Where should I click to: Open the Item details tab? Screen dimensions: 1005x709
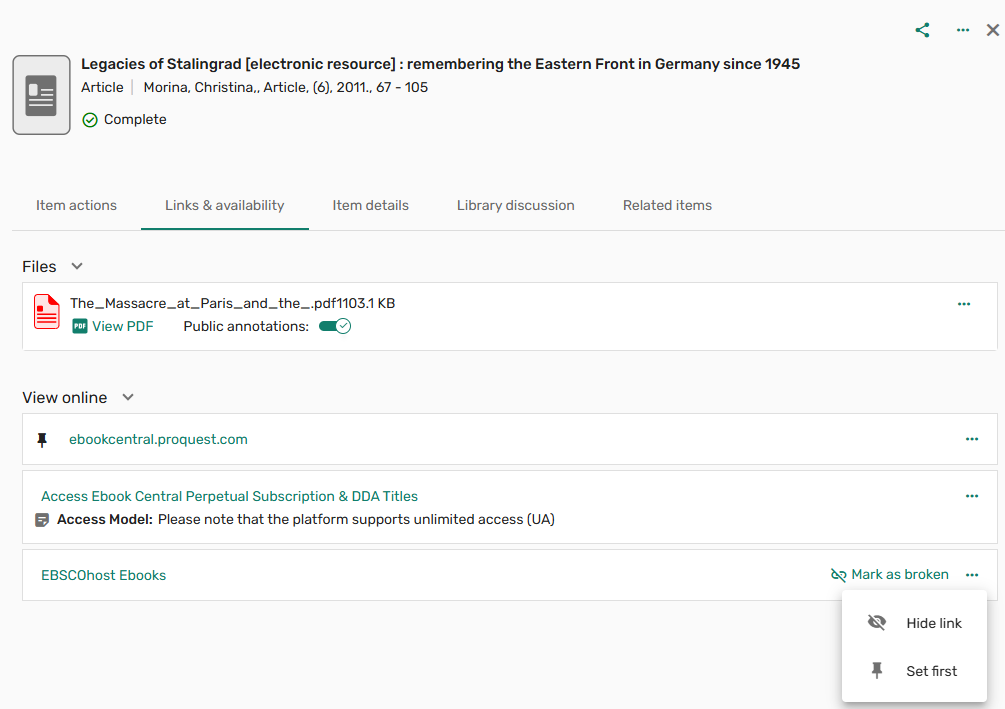coord(370,205)
